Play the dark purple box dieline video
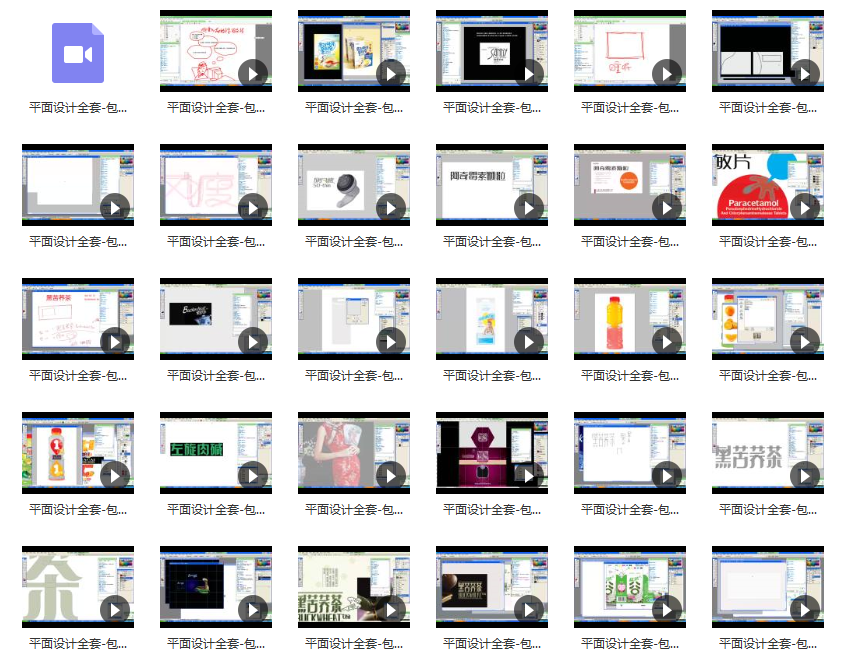The width and height of the screenshot is (846, 669). pyautogui.click(x=528, y=475)
